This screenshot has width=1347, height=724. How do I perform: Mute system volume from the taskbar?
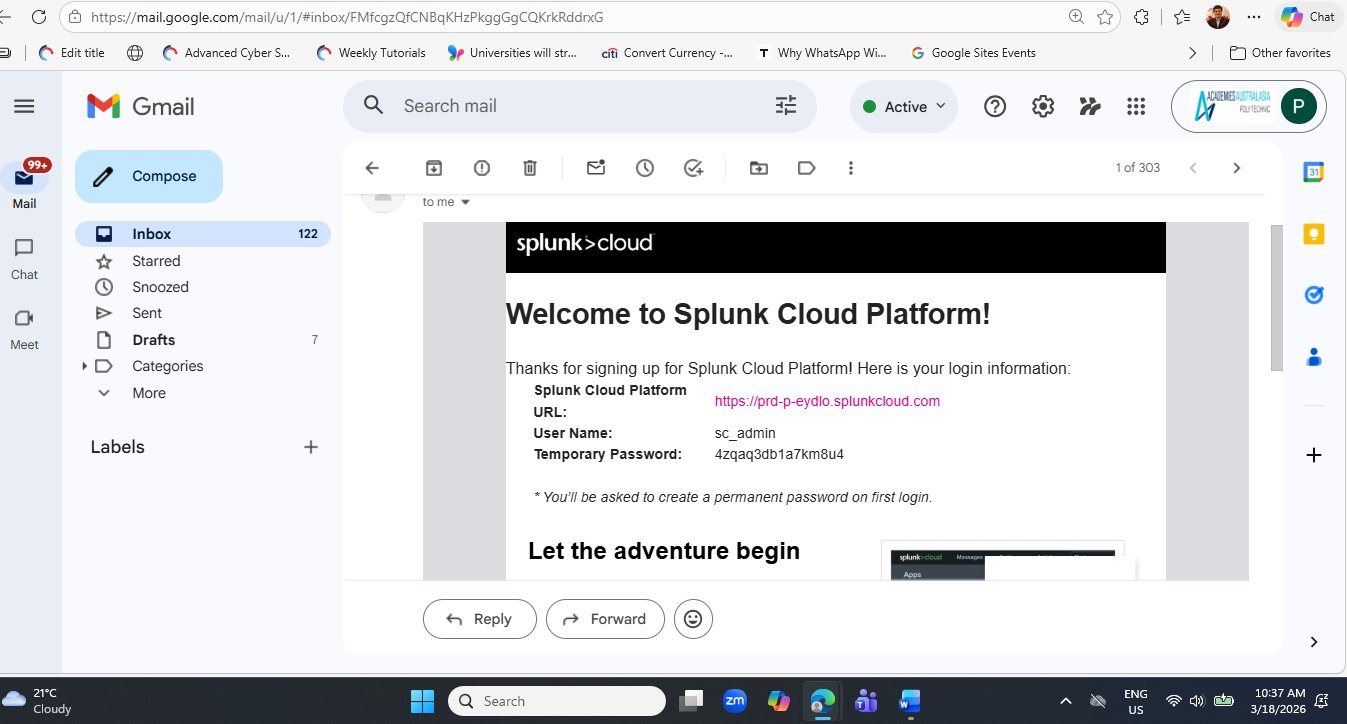(1196, 700)
